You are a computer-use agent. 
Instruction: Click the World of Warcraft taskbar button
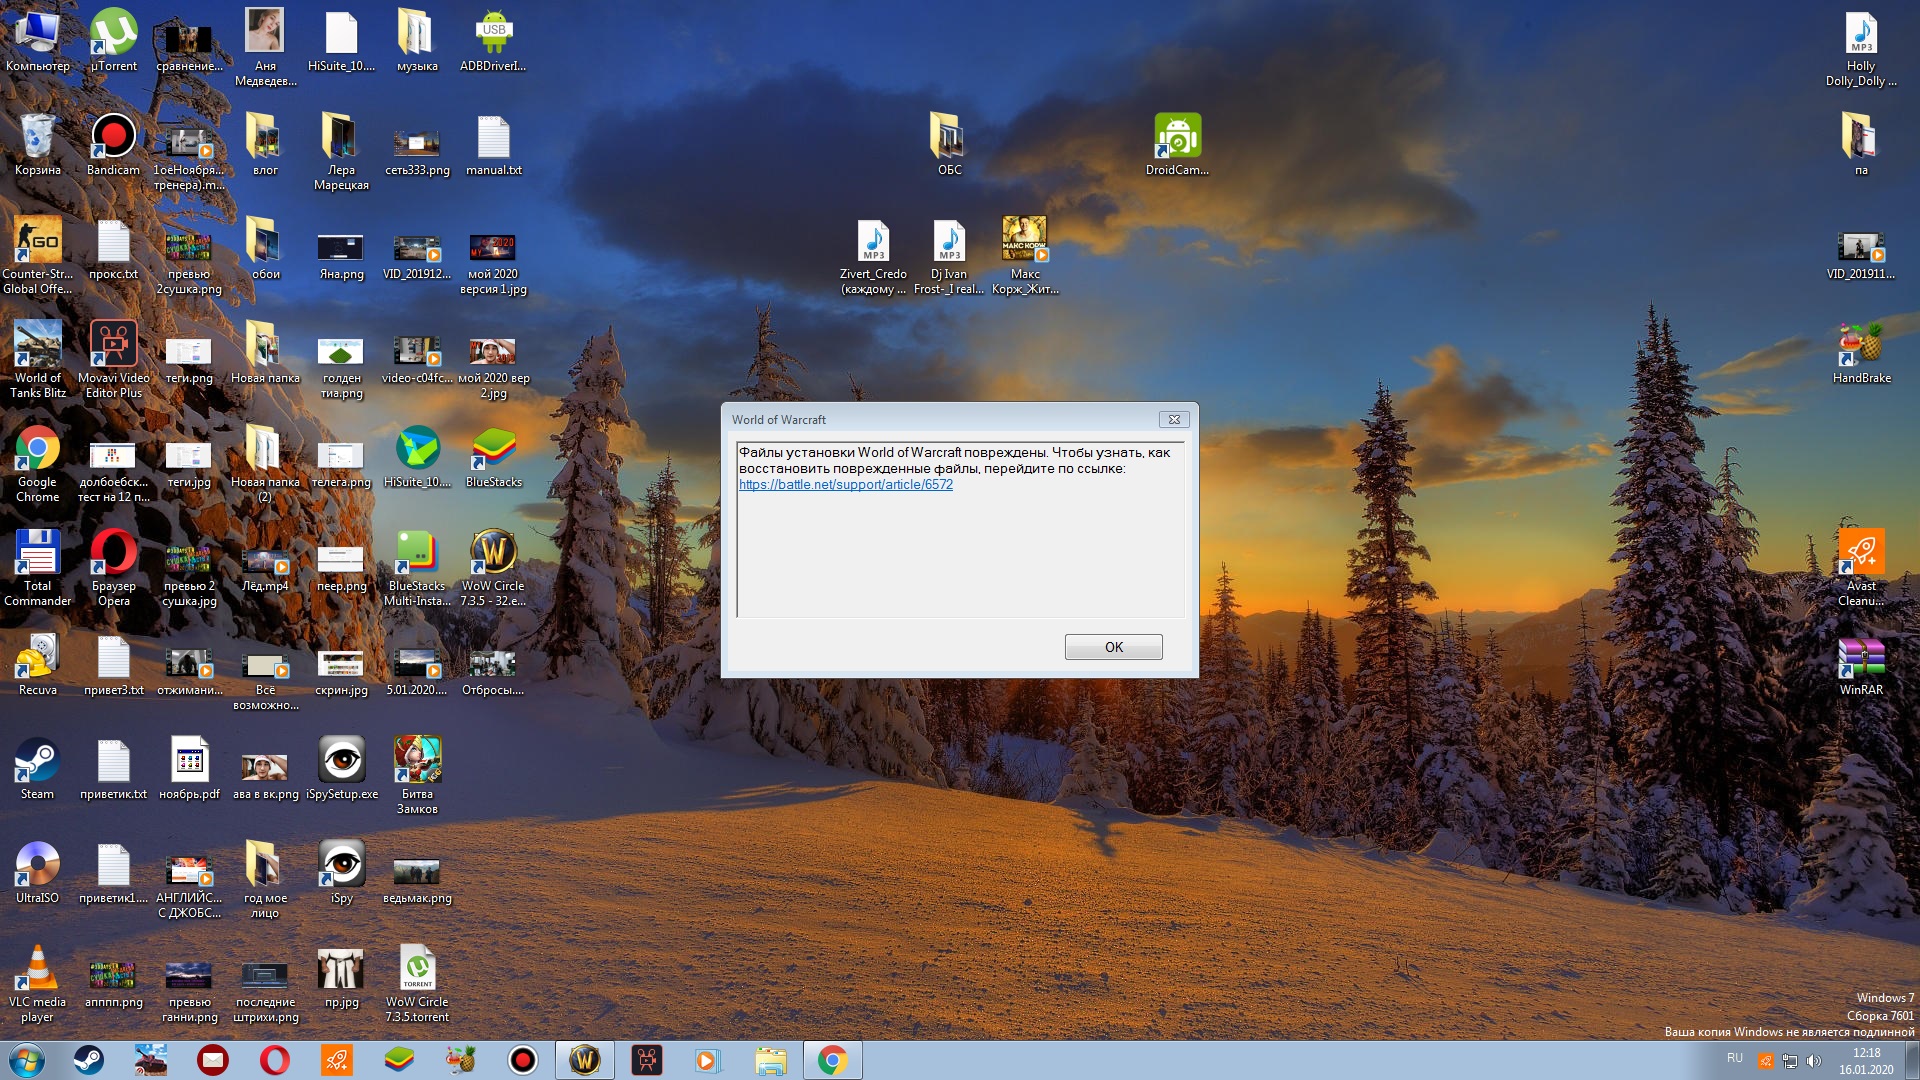tap(585, 1060)
